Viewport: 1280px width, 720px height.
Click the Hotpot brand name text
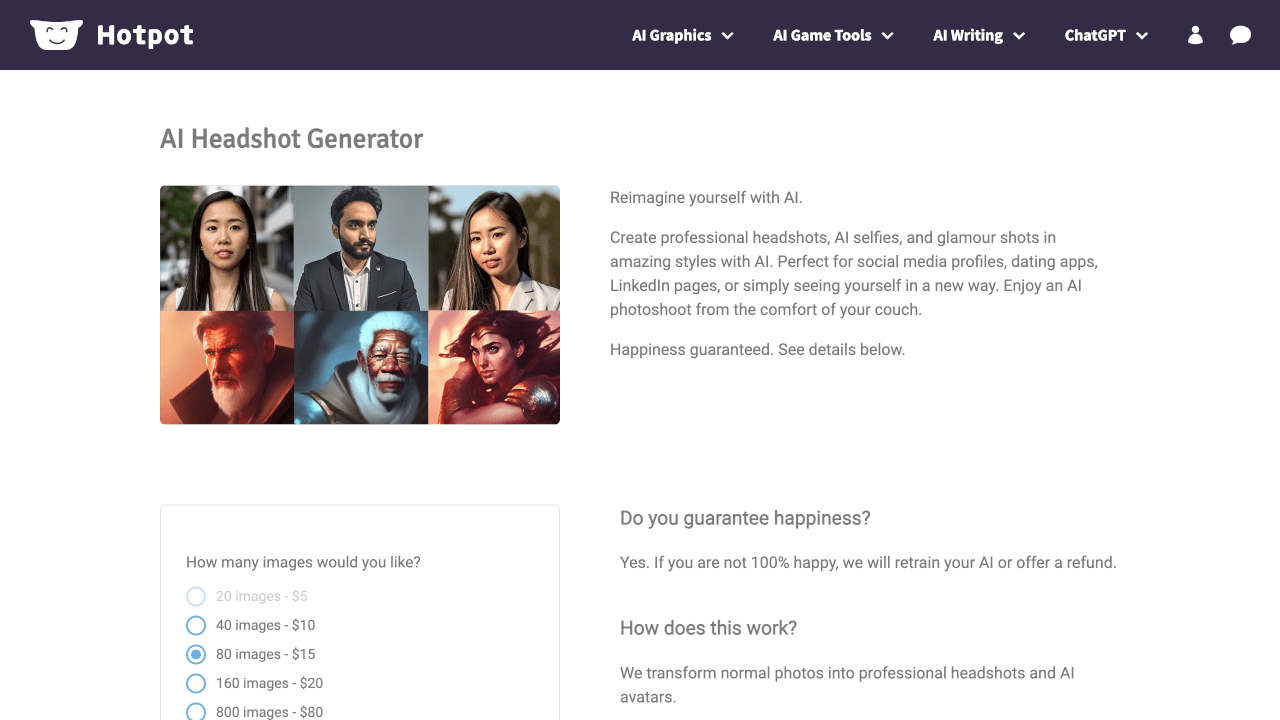click(144, 34)
